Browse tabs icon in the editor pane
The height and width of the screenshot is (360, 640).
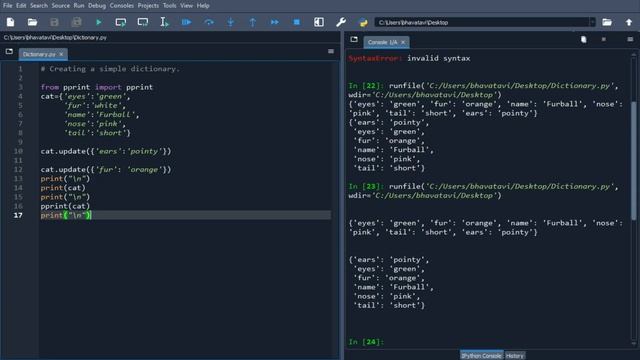point(9,51)
